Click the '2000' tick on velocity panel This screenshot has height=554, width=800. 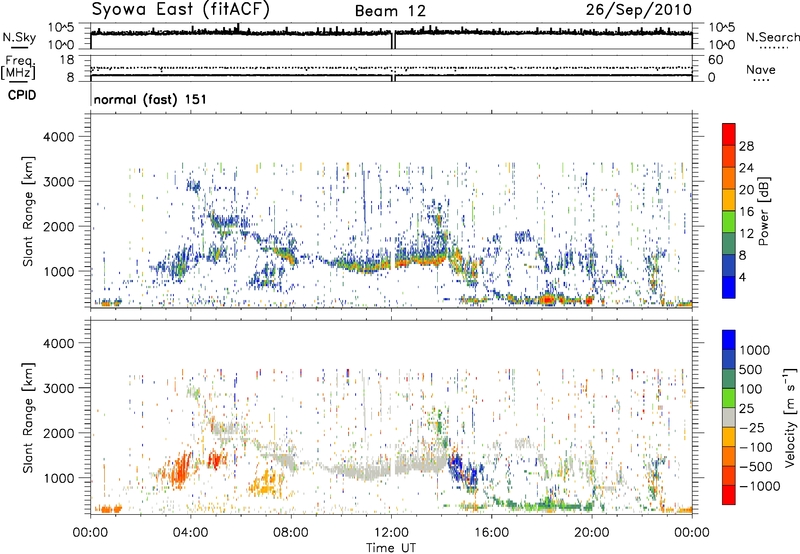pos(59,434)
